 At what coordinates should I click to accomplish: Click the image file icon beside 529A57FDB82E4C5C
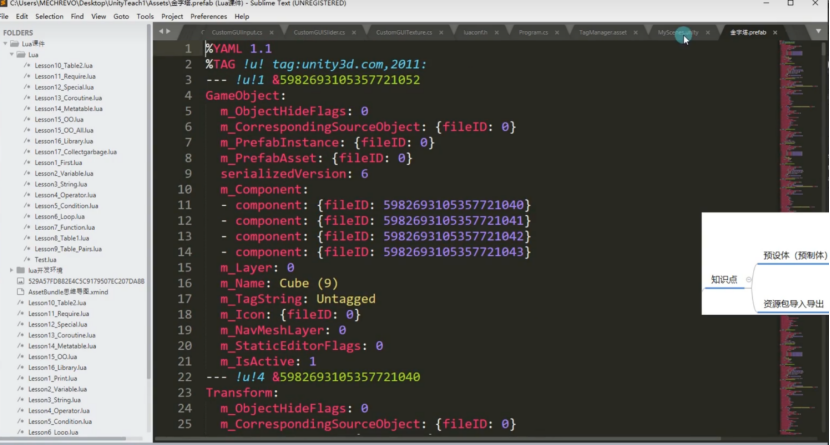point(21,281)
